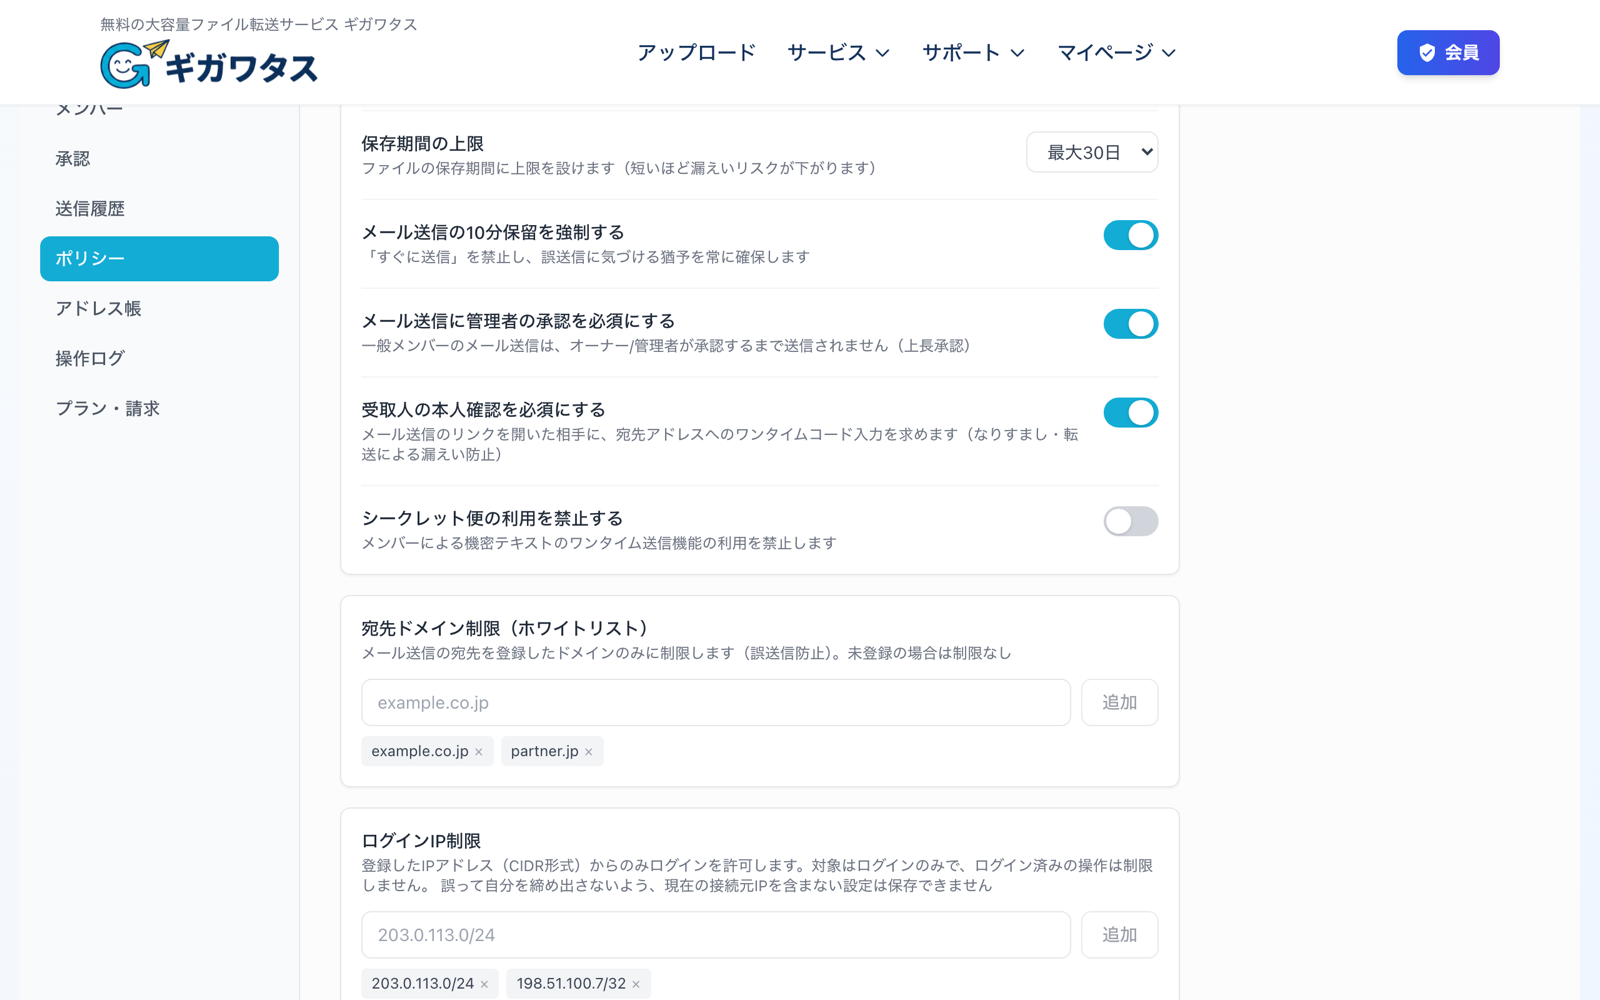1600x1000 pixels.
Task: Open アドレス帳 in the sidebar
Action: (159, 309)
